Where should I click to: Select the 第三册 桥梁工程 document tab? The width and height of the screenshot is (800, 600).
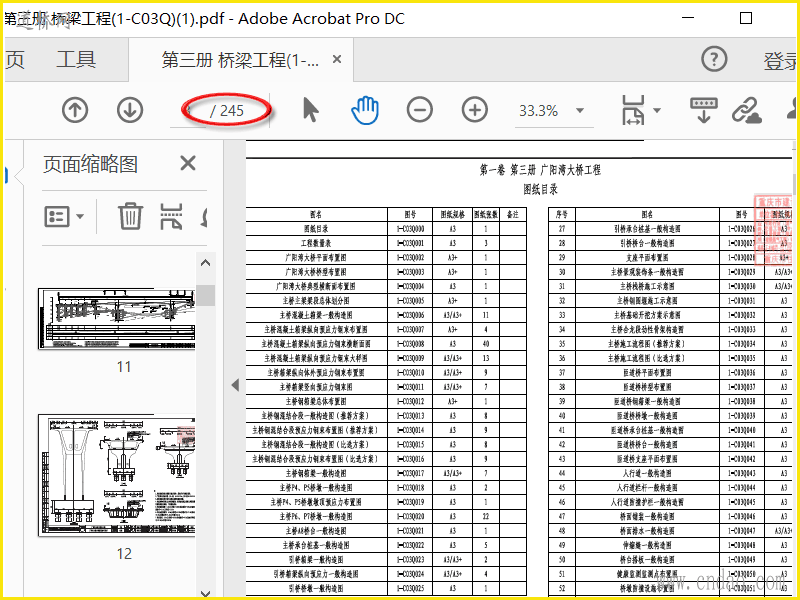(x=240, y=60)
